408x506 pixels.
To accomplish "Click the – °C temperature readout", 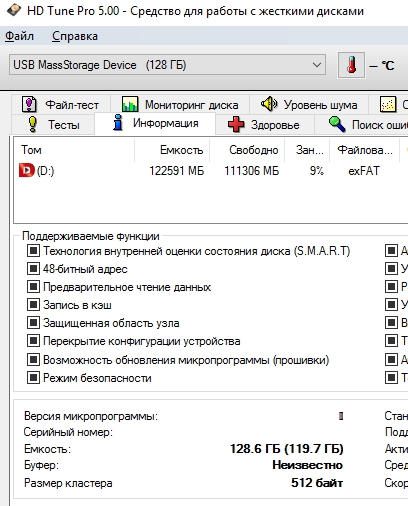I will (382, 65).
